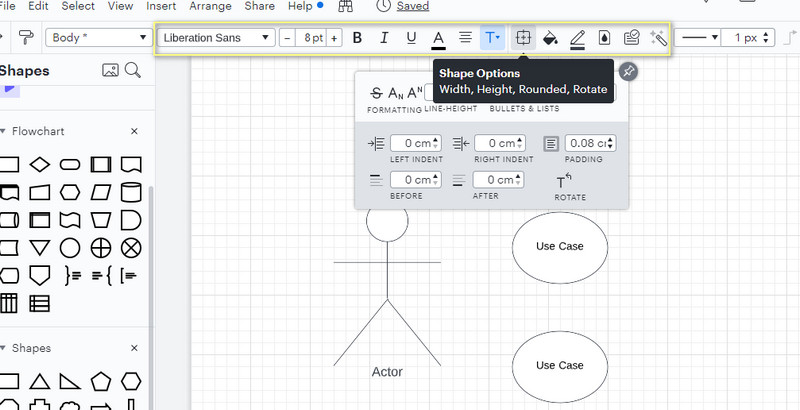
Task: Select the horizontal swimlane list shape
Action: pos(40,304)
